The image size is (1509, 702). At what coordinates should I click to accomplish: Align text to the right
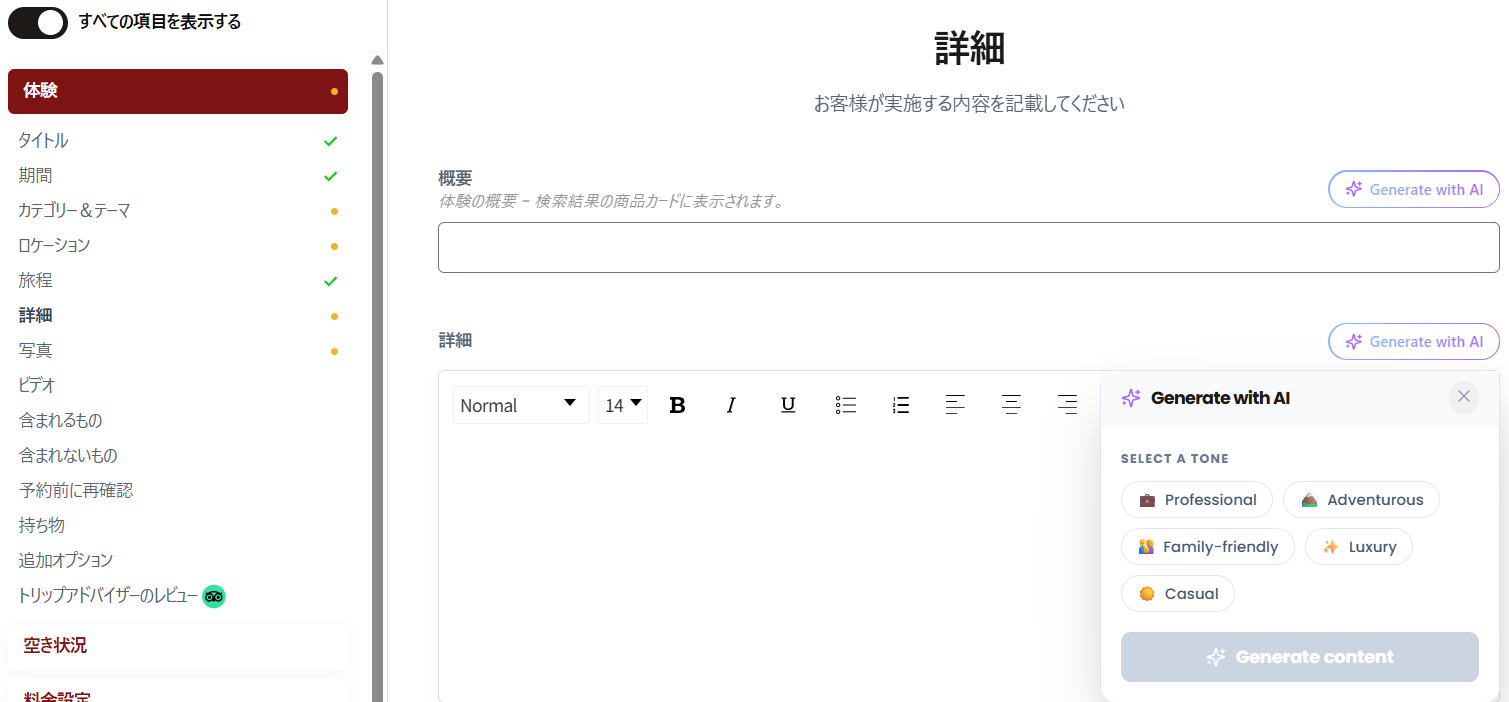[1067, 405]
